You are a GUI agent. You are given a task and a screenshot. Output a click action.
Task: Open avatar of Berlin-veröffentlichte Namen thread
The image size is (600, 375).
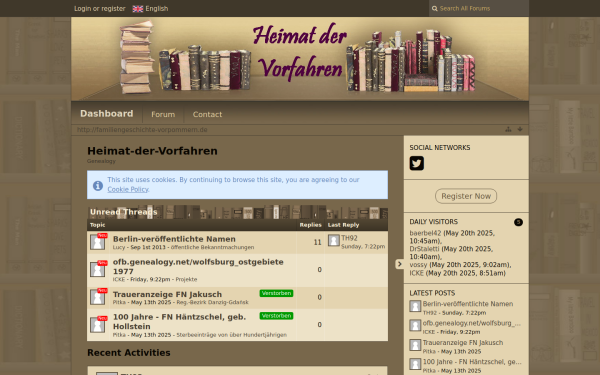[x=98, y=242]
